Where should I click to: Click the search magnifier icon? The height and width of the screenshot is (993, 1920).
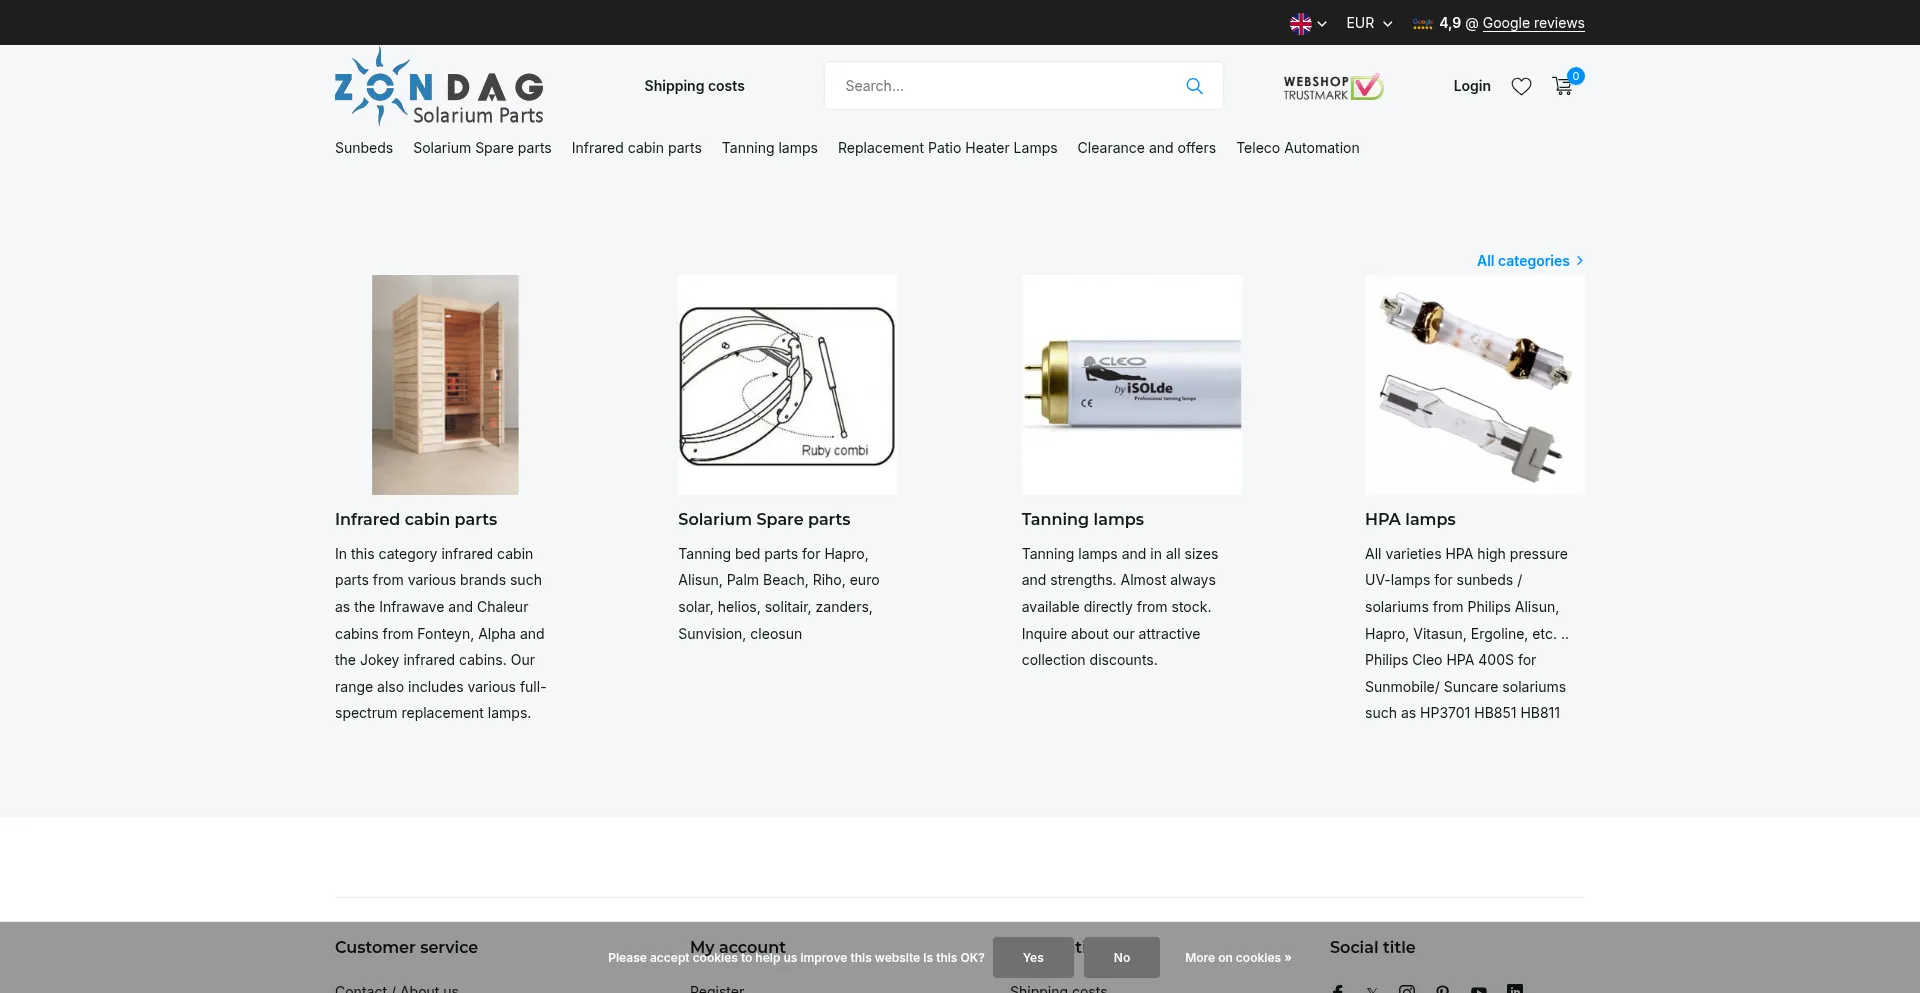(x=1194, y=86)
